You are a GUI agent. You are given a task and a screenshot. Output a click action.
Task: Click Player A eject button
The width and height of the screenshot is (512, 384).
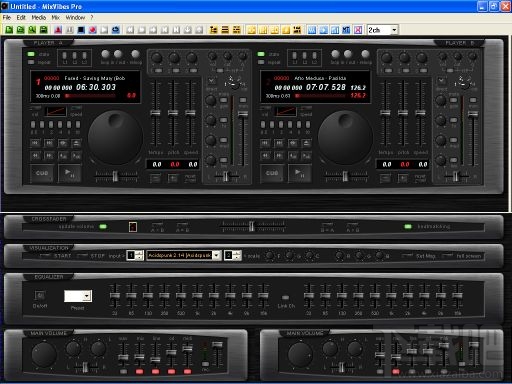[76, 143]
